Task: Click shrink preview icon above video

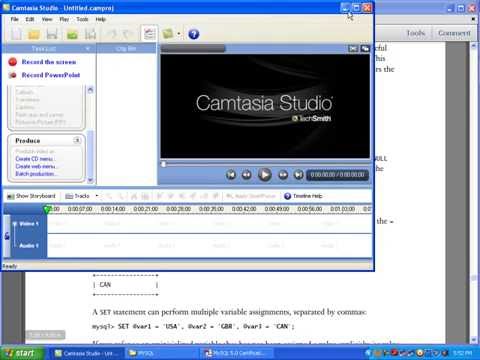Action: point(353,49)
